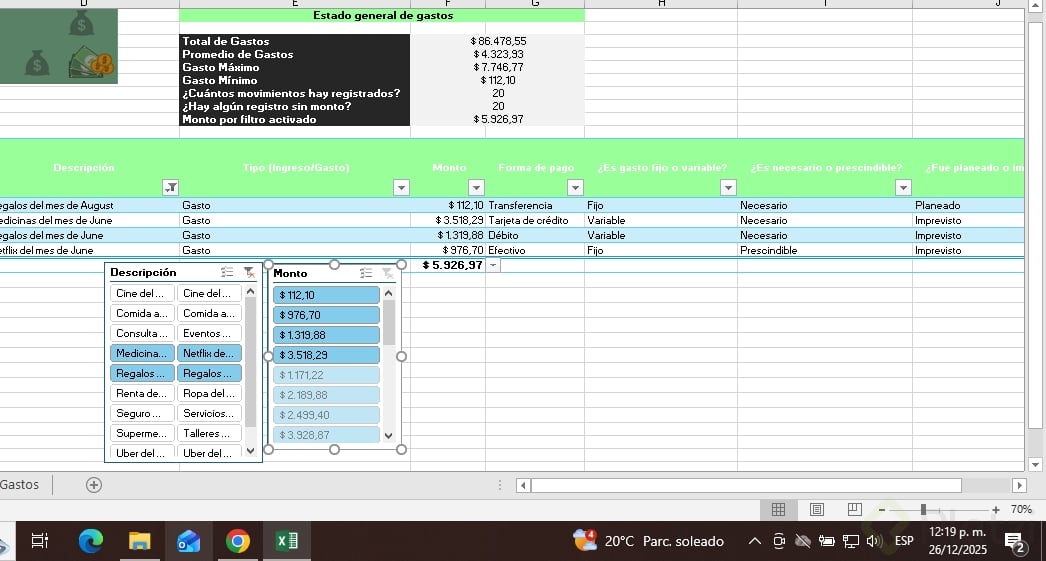Toggle Seguro... item in Descripción slicer
The height and width of the screenshot is (561, 1046).
tap(142, 413)
